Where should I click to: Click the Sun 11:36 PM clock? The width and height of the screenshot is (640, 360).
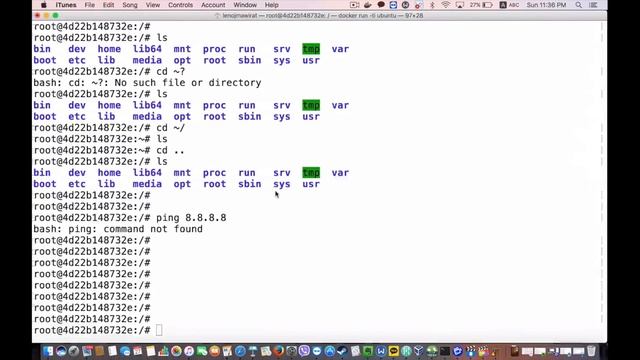pyautogui.click(x=546, y=5)
